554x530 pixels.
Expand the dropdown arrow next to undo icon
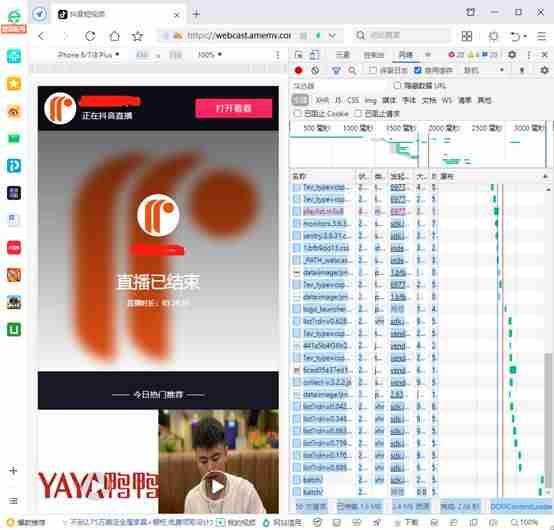pos(525,36)
